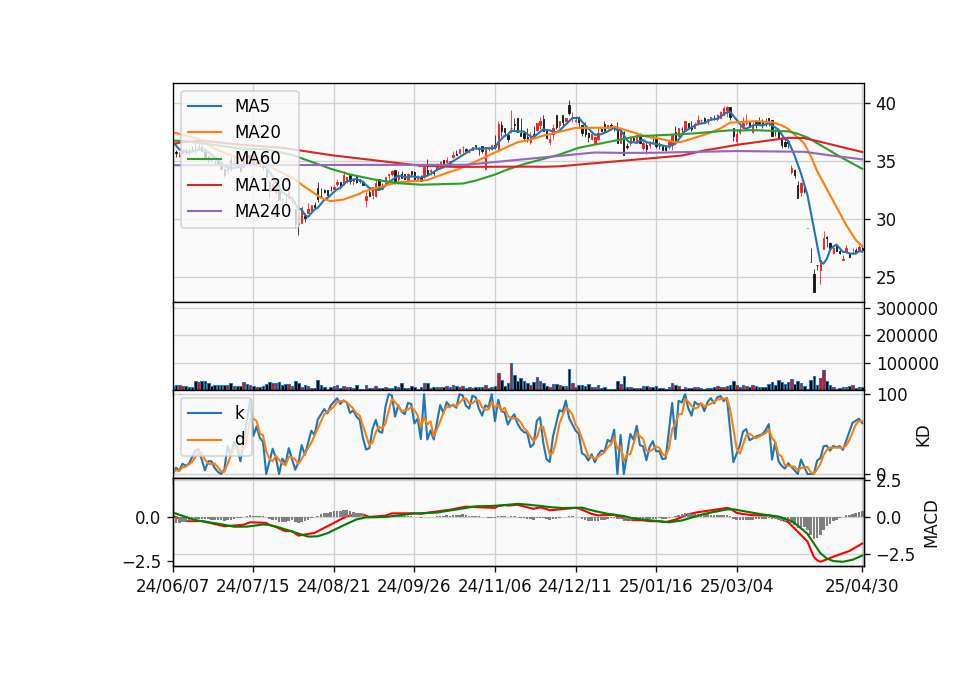Click price axis tick 30
The width and height of the screenshot is (960, 690).
pyautogui.click(x=885, y=220)
